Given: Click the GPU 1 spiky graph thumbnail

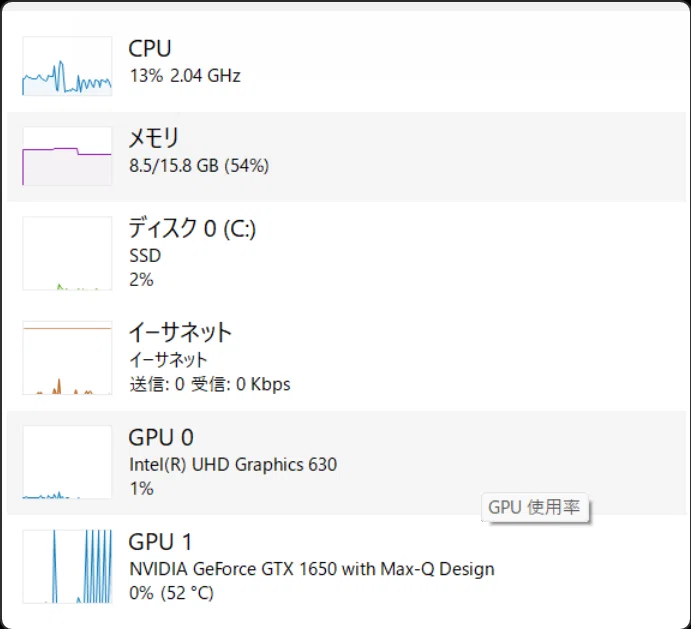Looking at the screenshot, I should coord(67,566).
